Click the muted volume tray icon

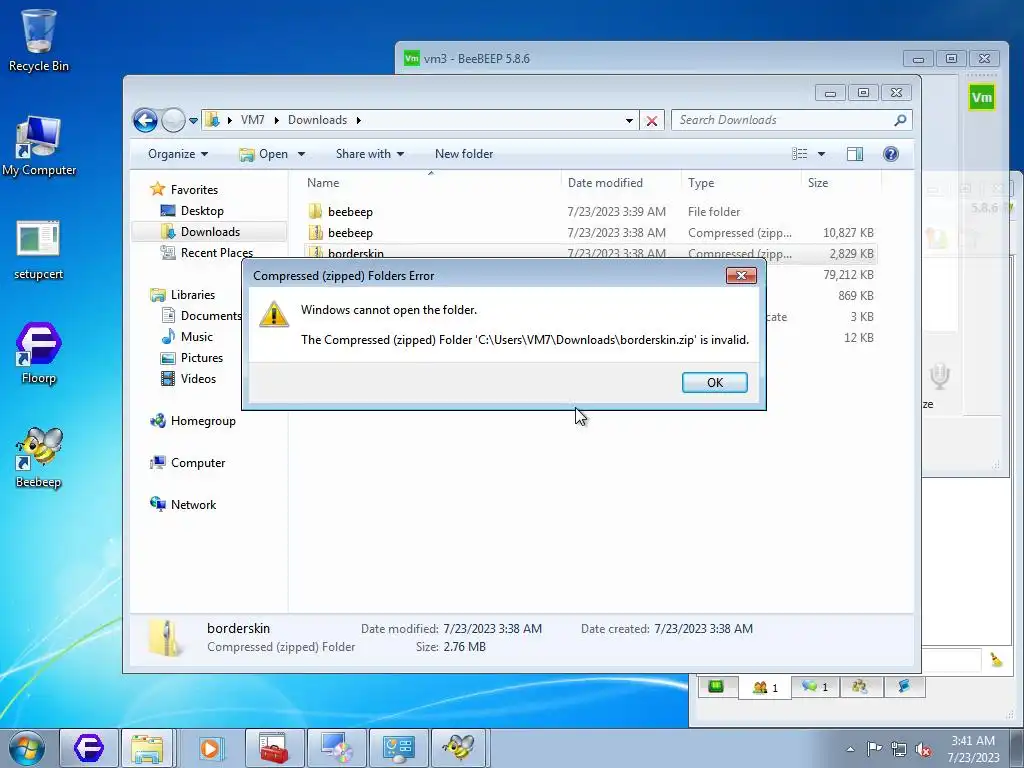point(923,749)
